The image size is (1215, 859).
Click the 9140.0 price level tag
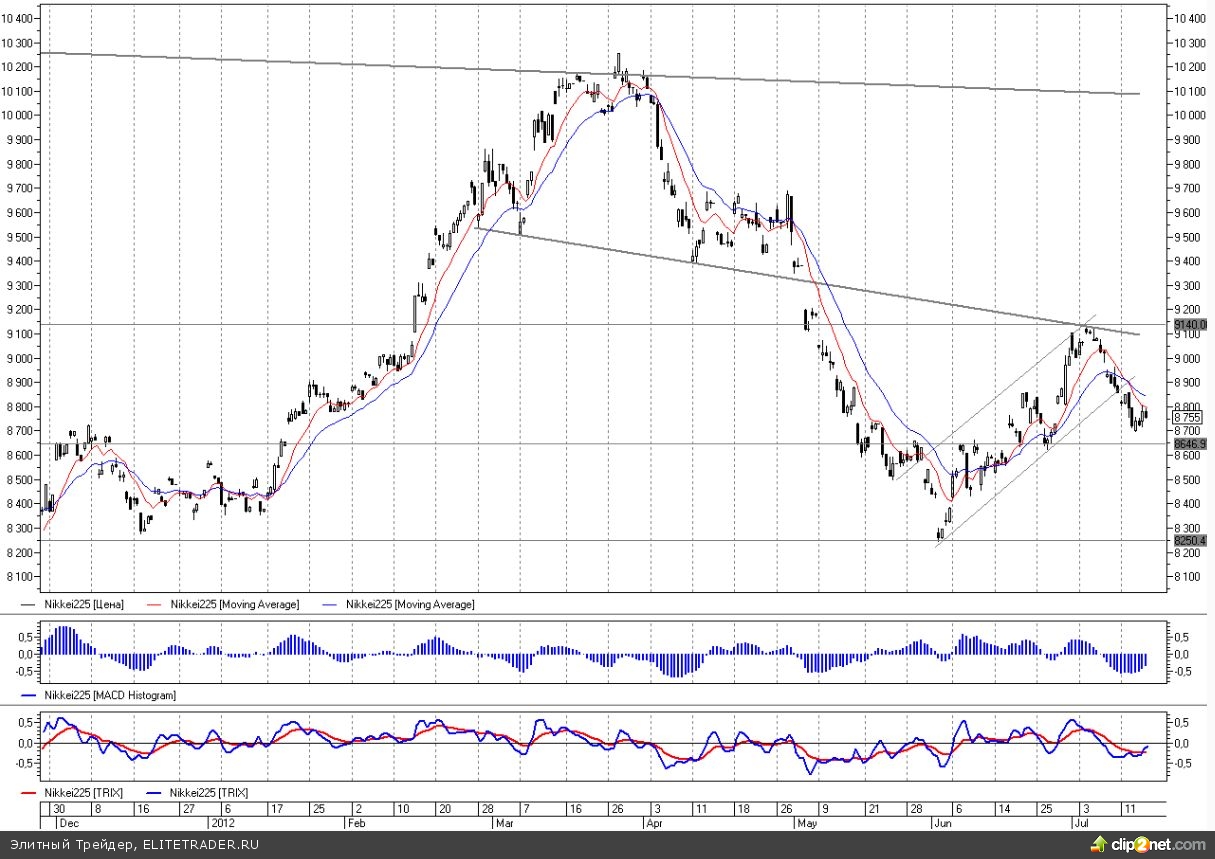(1189, 325)
